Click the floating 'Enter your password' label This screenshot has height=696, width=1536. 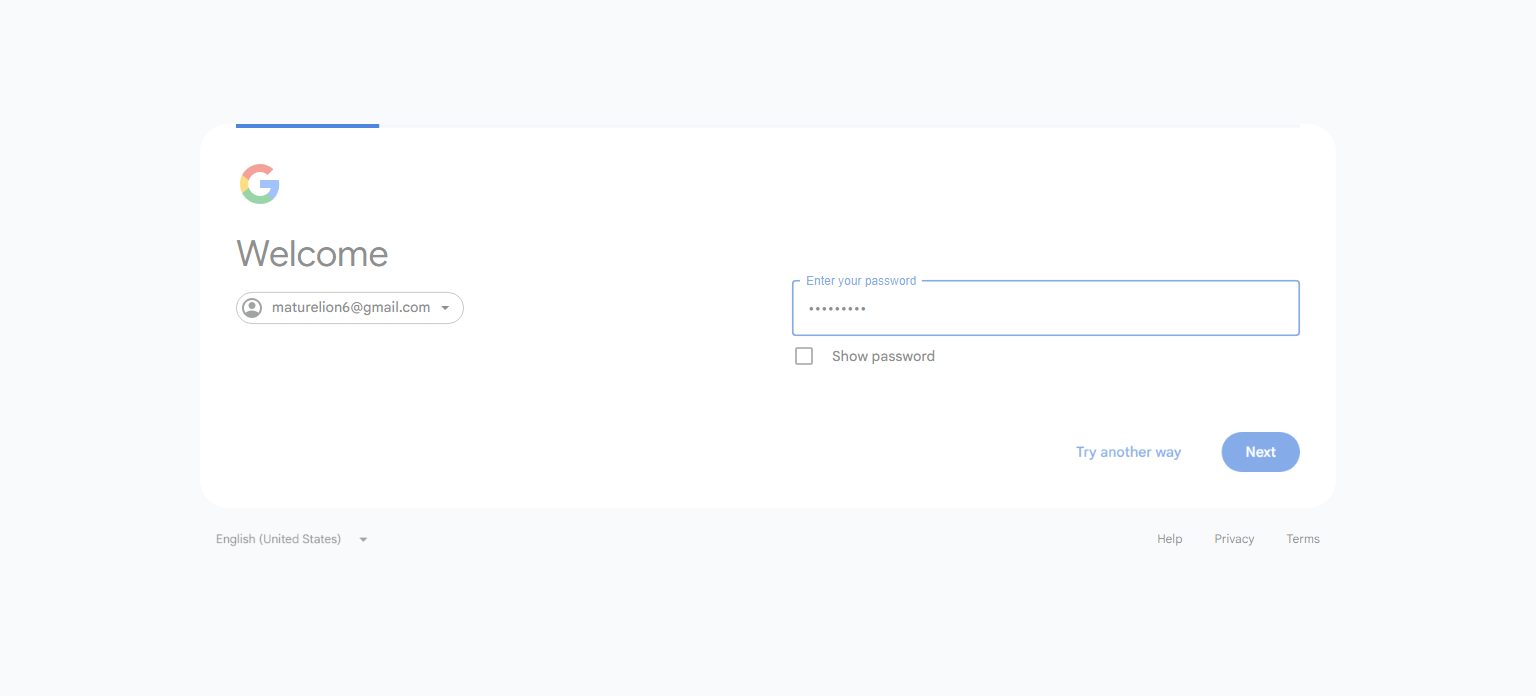point(861,281)
